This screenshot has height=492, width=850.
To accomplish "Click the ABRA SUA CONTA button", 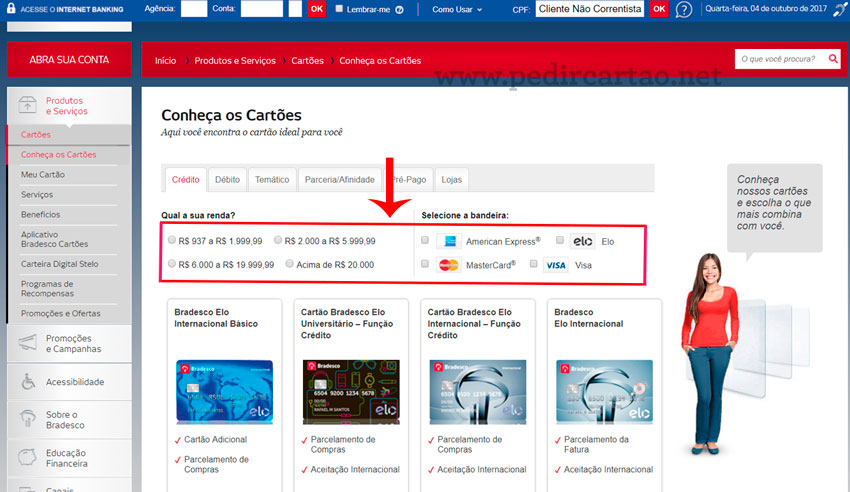I will (x=69, y=60).
